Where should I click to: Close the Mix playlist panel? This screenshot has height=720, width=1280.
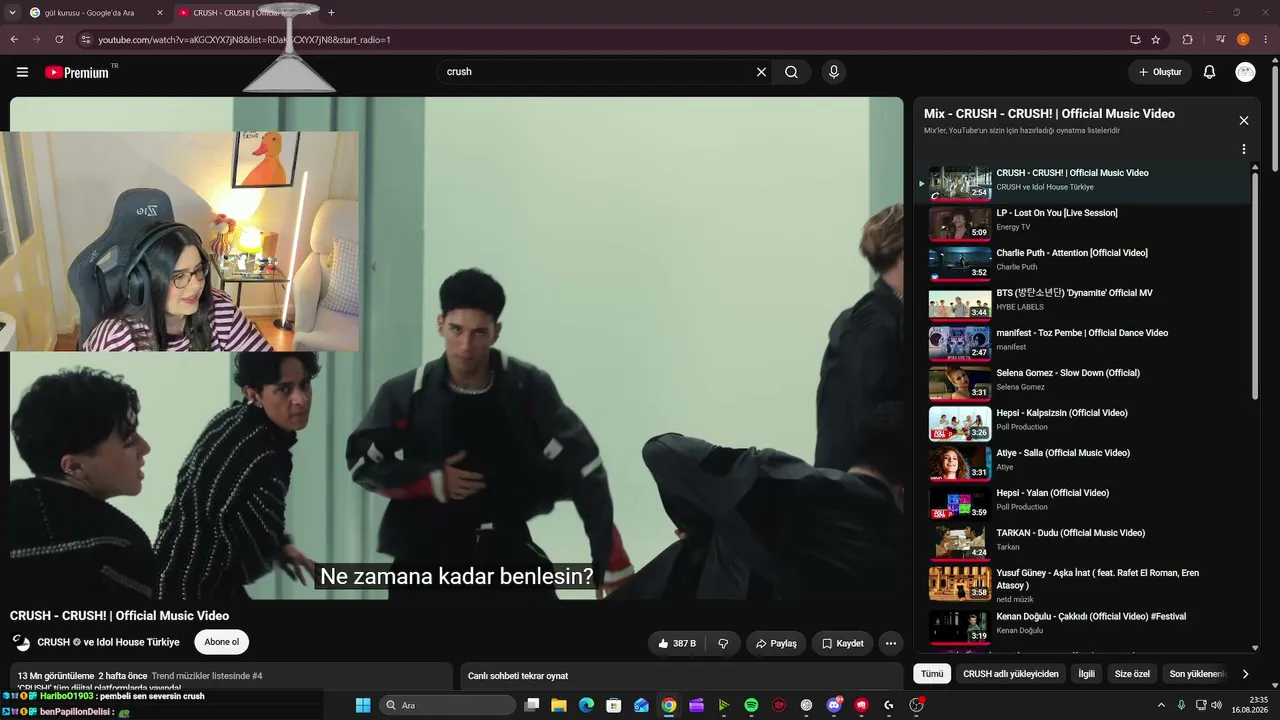tap(1244, 120)
